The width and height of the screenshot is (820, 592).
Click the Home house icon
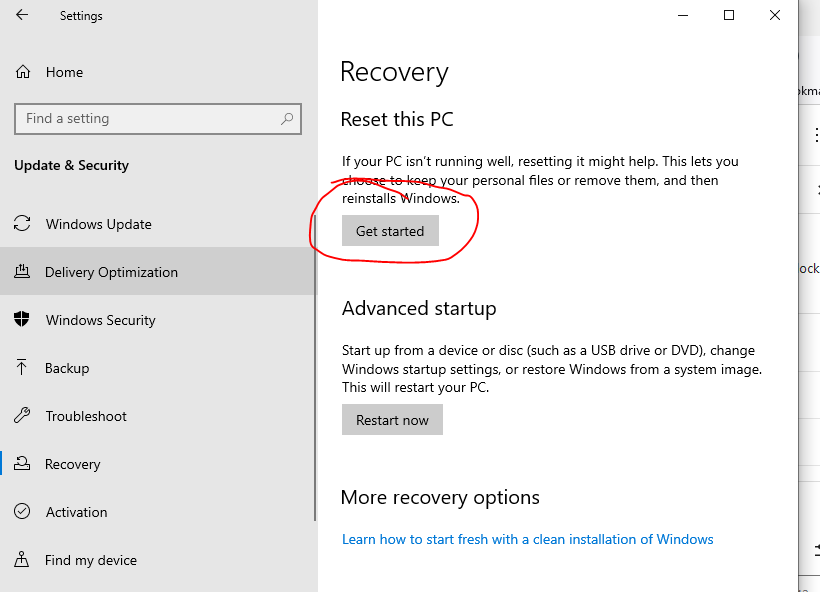22,72
